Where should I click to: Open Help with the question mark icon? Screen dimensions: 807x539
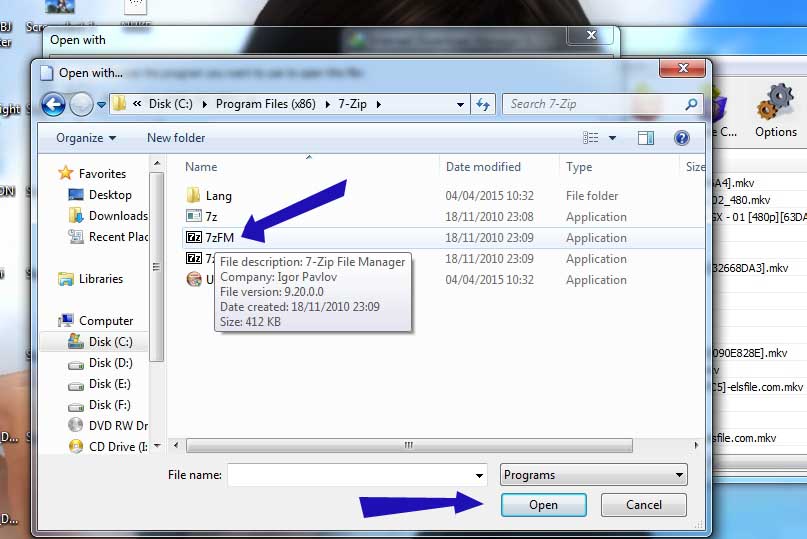[x=681, y=138]
